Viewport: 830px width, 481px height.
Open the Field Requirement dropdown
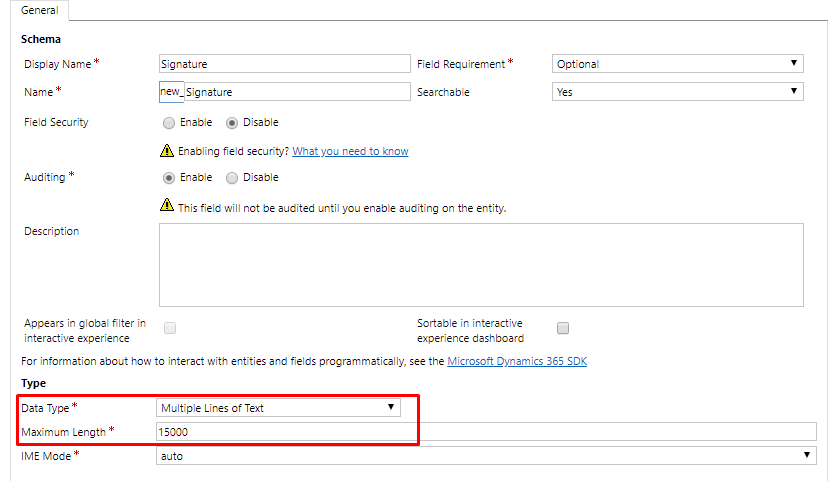click(x=678, y=63)
